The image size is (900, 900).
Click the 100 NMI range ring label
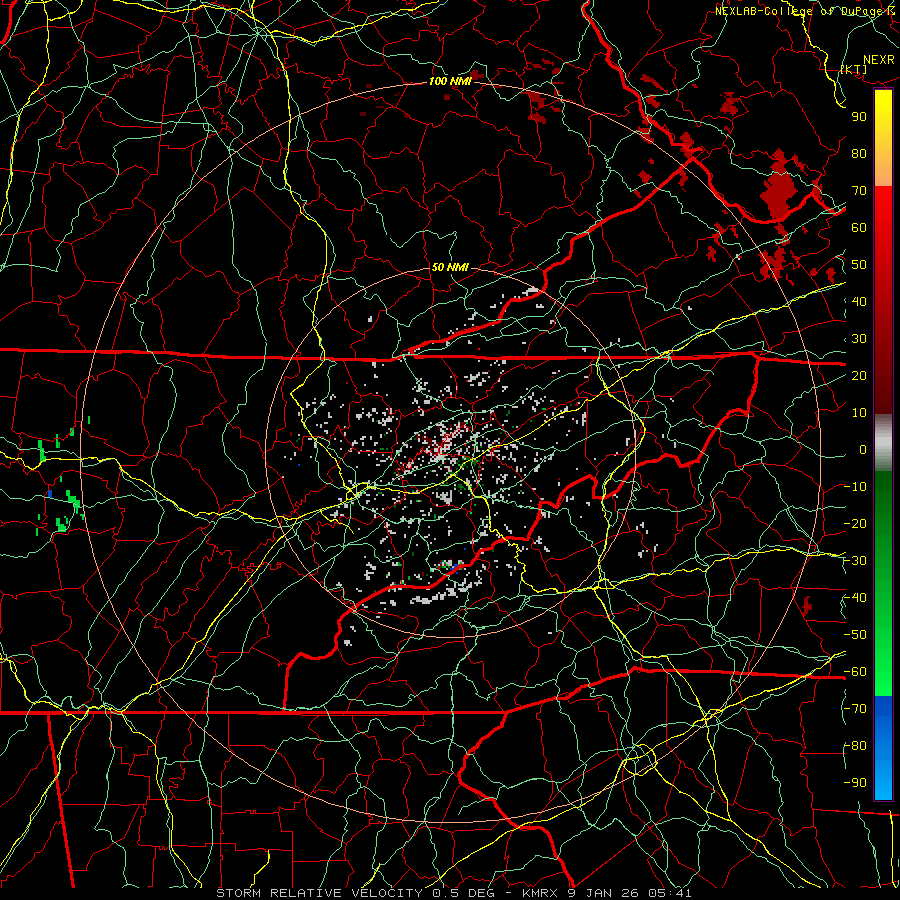tap(450, 81)
